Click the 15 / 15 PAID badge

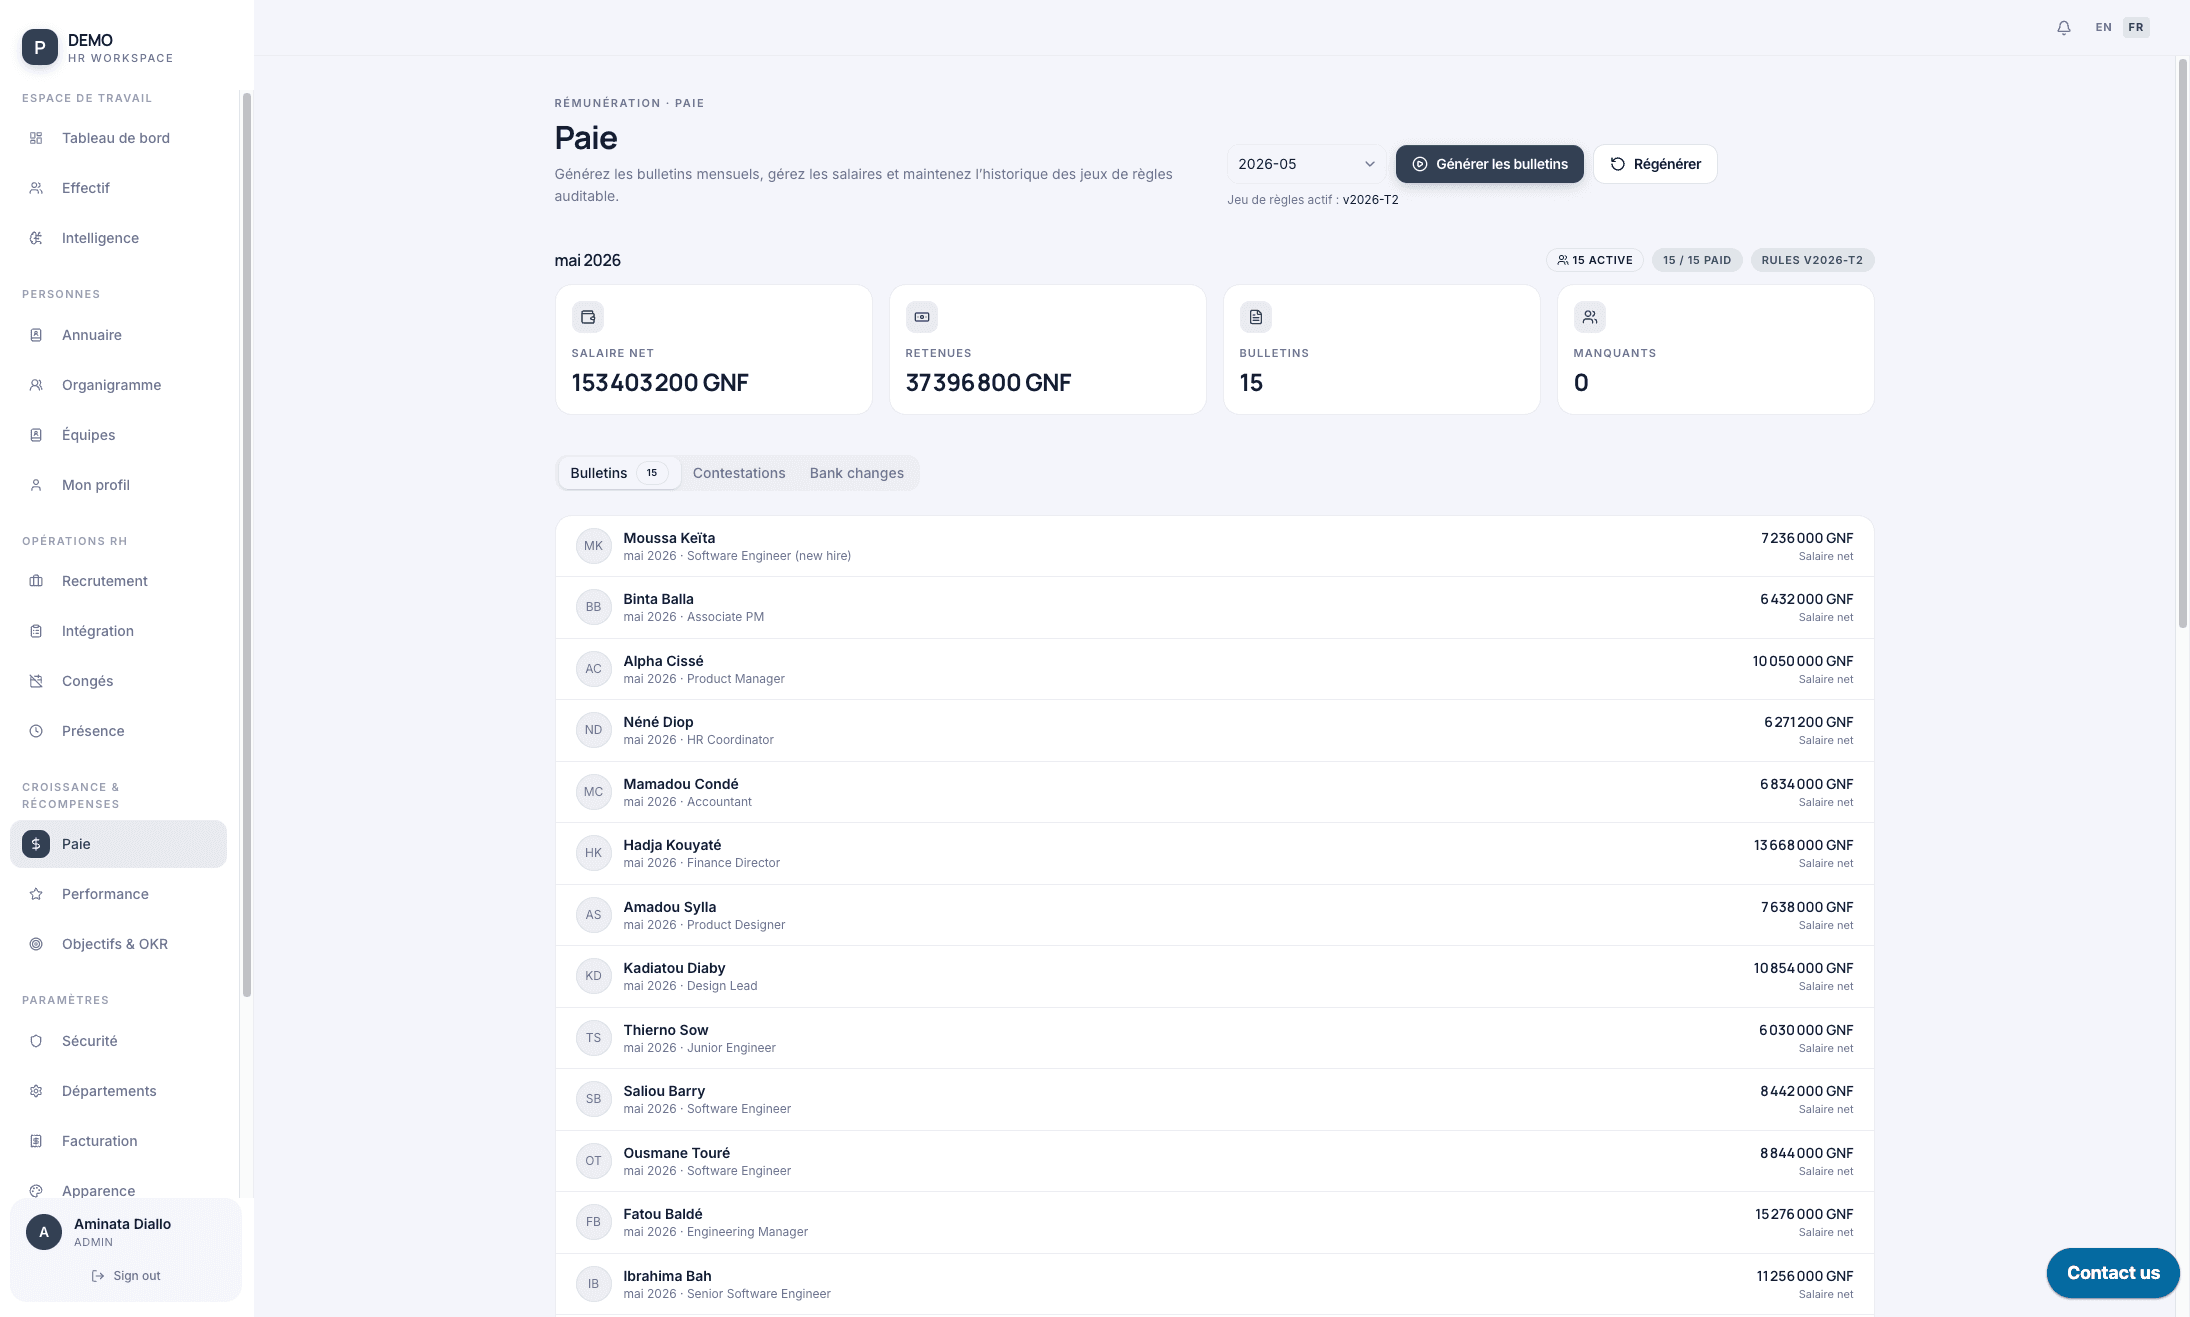click(1697, 260)
